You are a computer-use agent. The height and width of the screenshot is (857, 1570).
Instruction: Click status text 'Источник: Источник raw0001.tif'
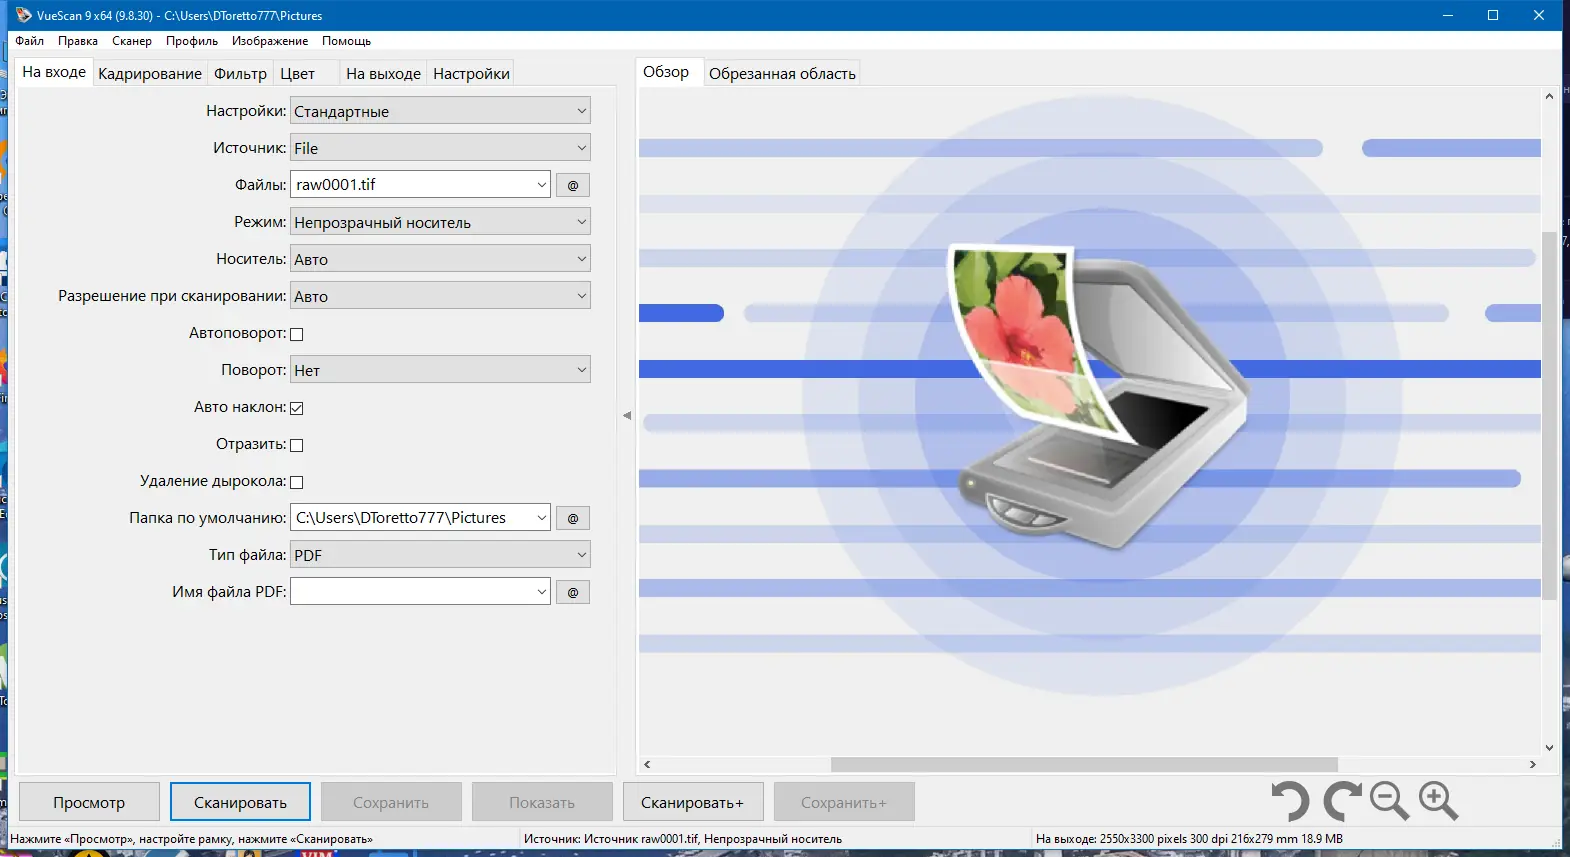[x=683, y=839]
